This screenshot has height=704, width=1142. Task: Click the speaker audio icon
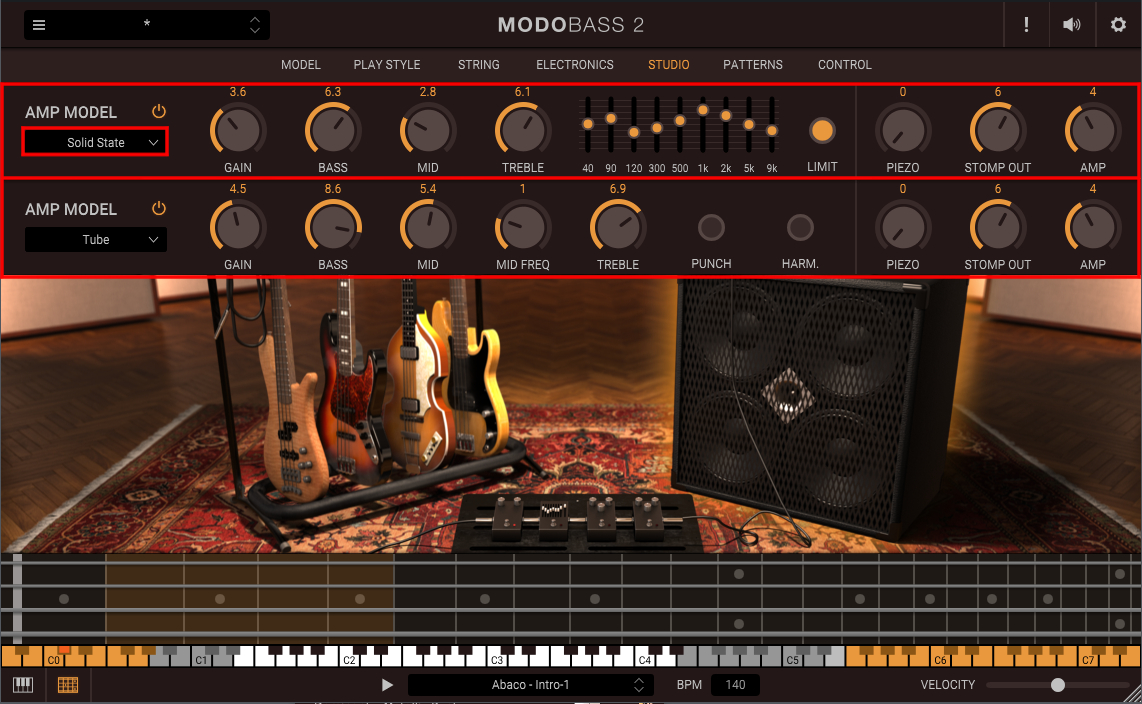coord(1072,25)
